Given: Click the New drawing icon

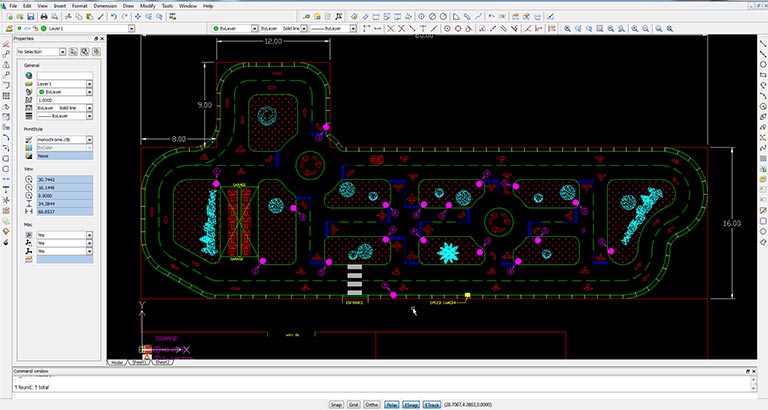Looking at the screenshot, I should point(9,17).
